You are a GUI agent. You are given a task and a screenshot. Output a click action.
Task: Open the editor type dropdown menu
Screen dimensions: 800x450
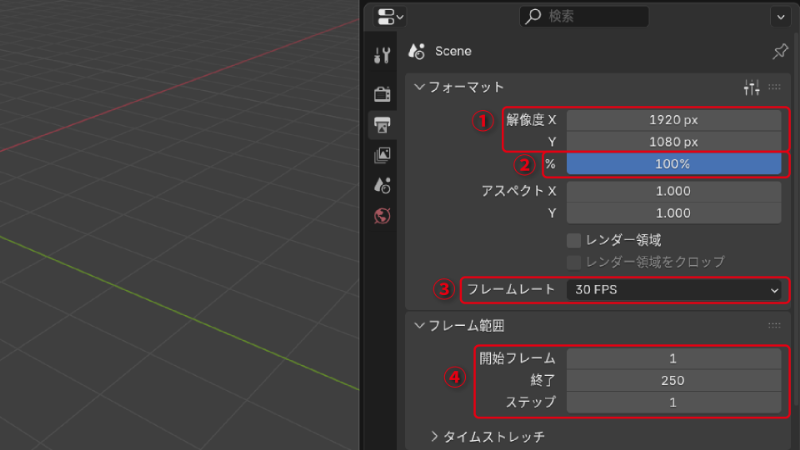pyautogui.click(x=390, y=16)
